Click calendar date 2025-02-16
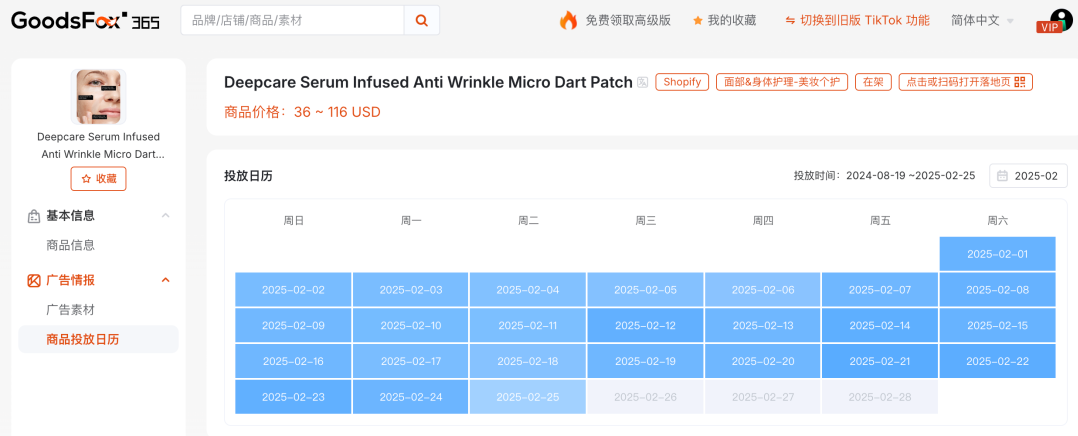 click(x=293, y=361)
